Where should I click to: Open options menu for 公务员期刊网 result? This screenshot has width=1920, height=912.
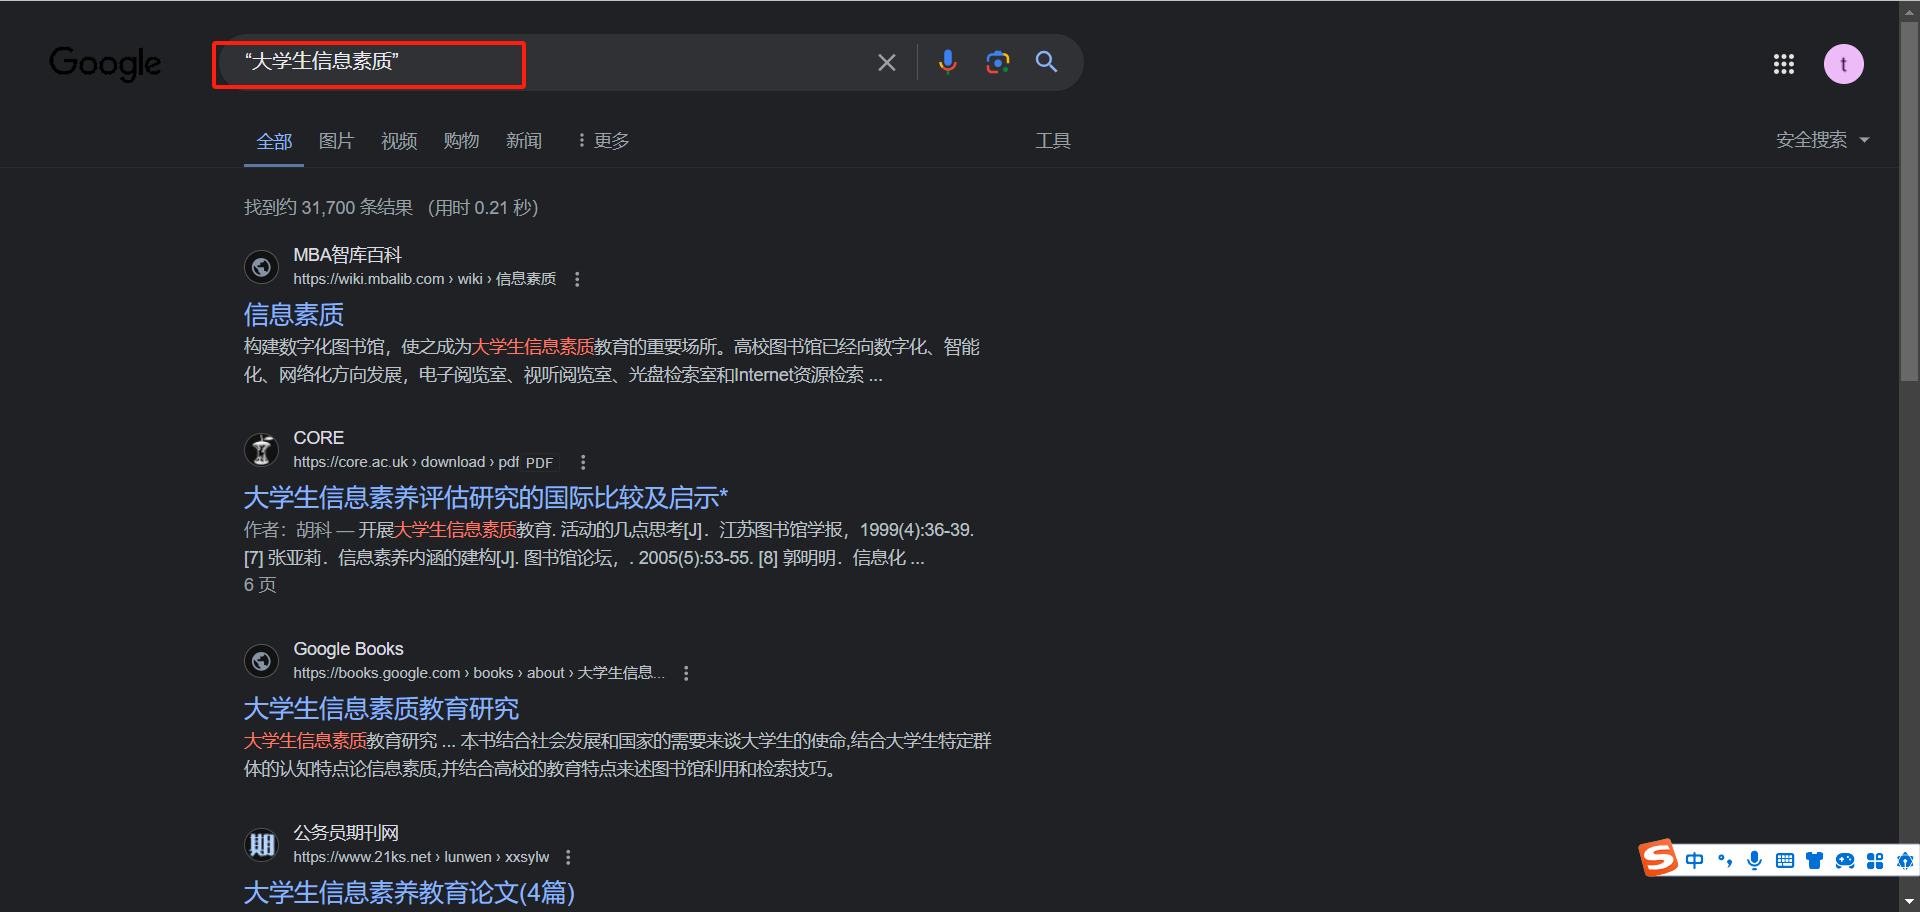[x=568, y=857]
